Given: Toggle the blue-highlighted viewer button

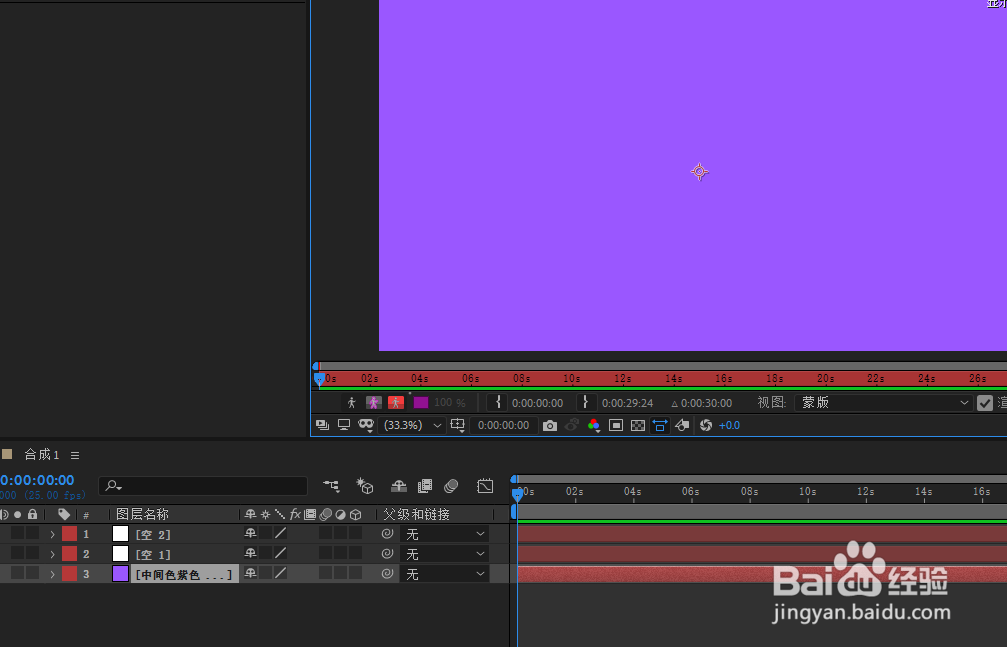Looking at the screenshot, I should point(660,425).
